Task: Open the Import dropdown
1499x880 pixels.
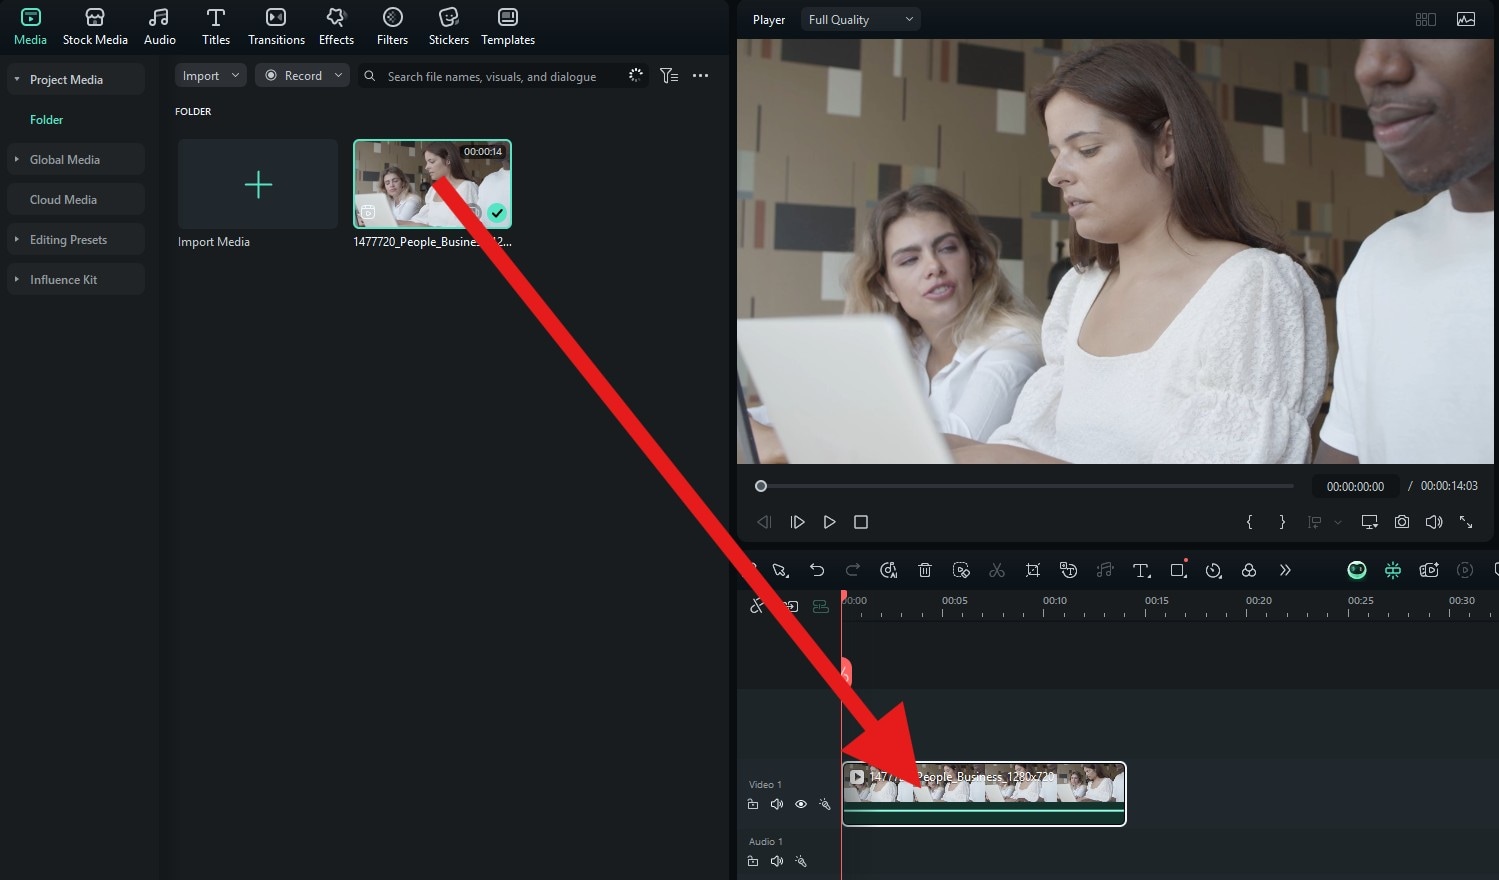Action: pyautogui.click(x=211, y=75)
